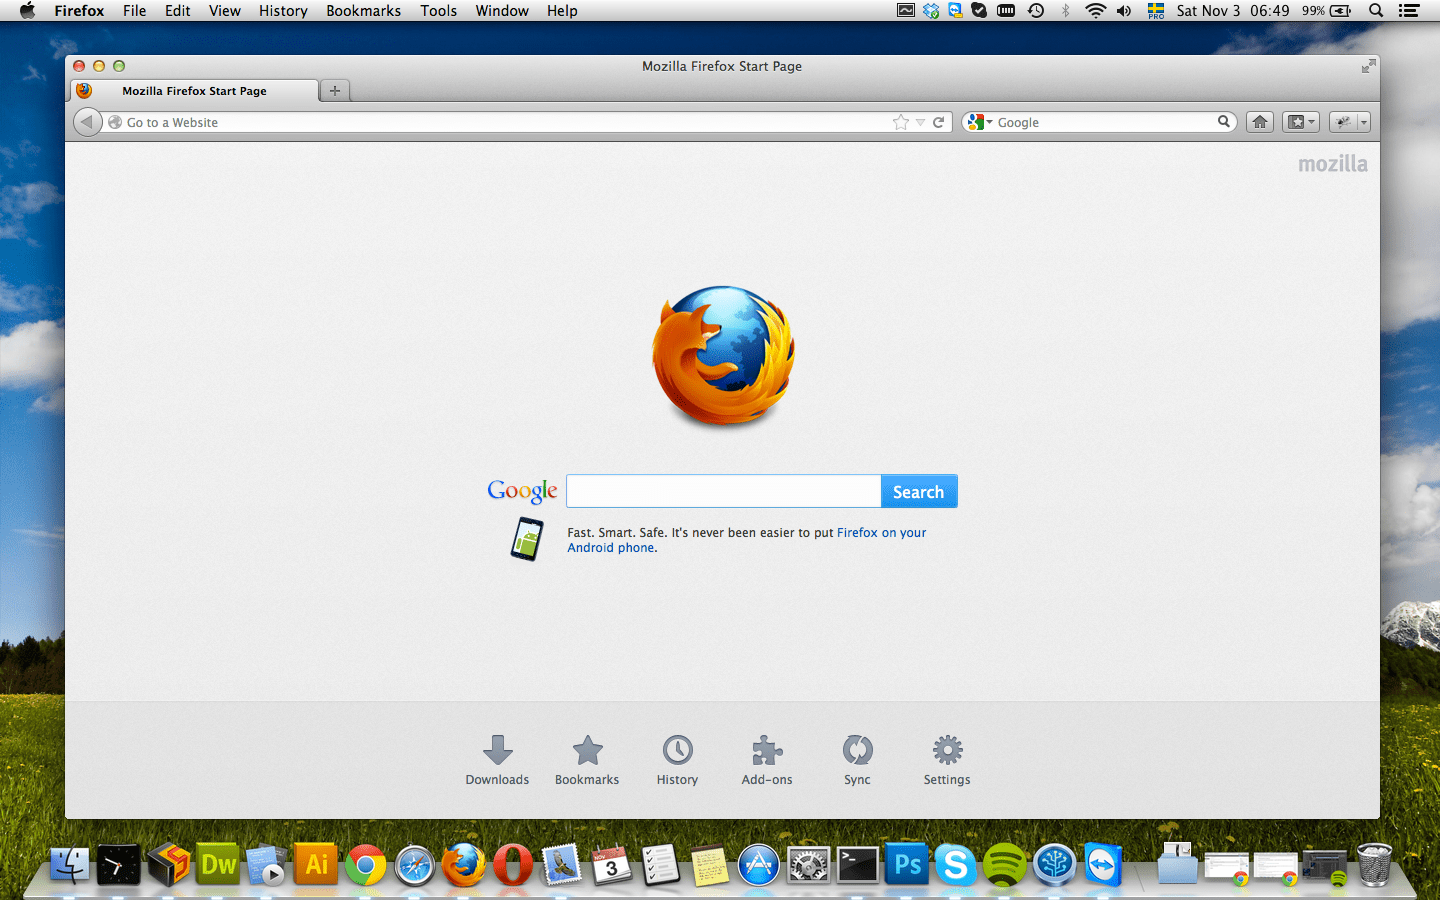View History using the clock icon
The height and width of the screenshot is (900, 1440).
pos(677,758)
